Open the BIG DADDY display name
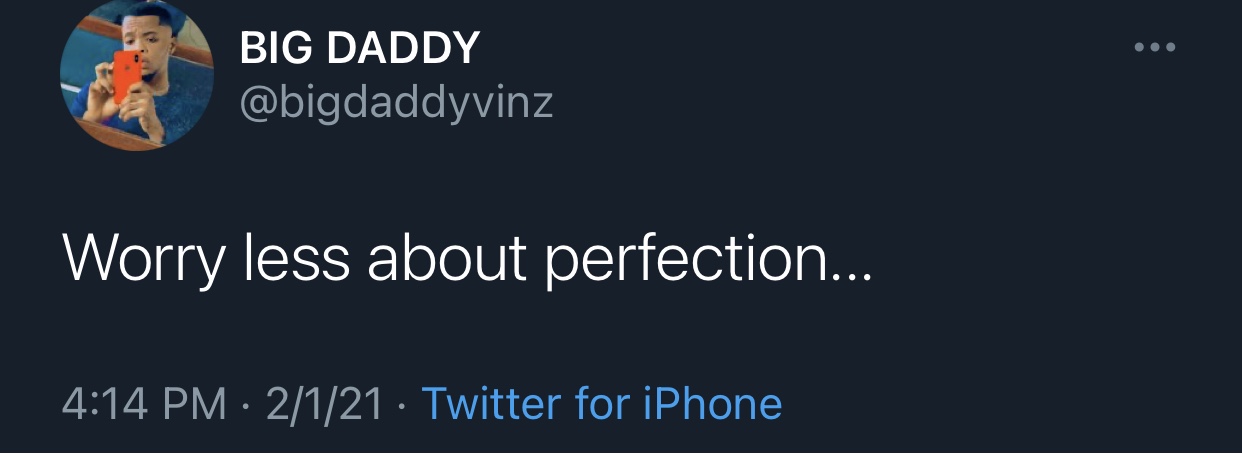The width and height of the screenshot is (1242, 453). pyautogui.click(x=360, y=49)
